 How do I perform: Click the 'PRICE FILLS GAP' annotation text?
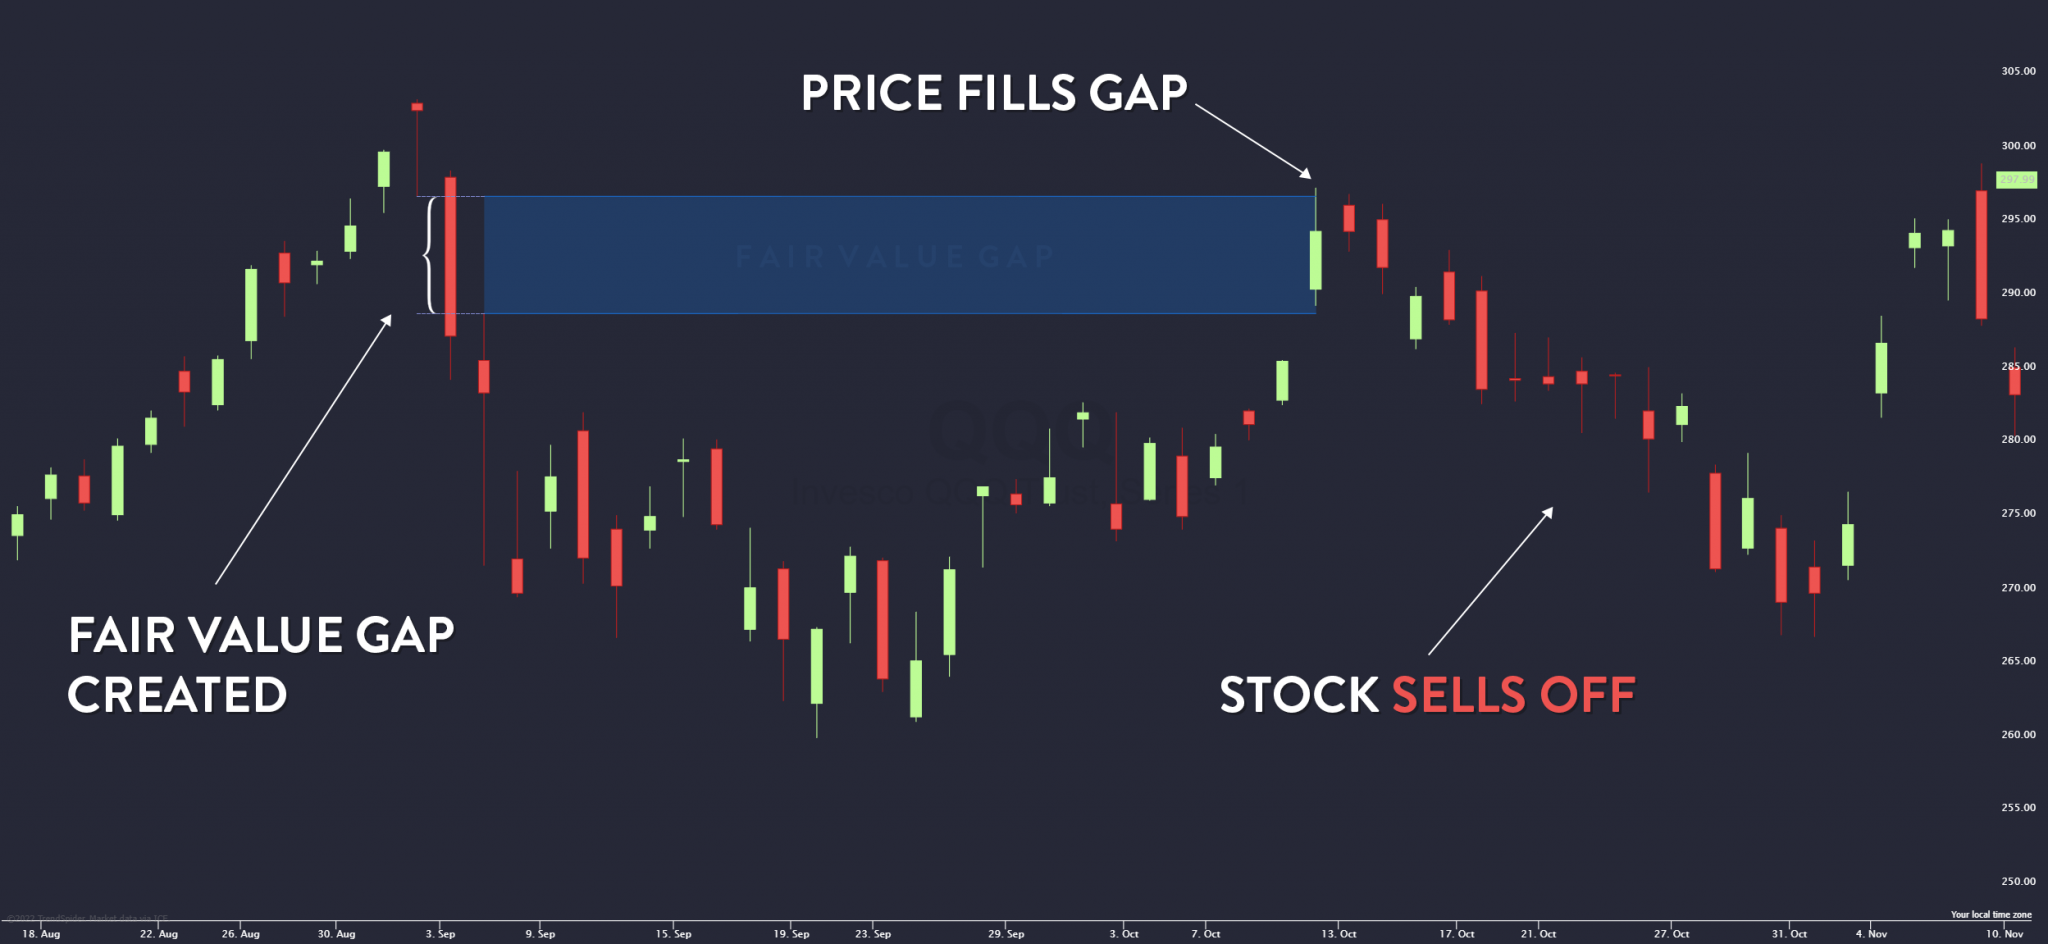click(x=994, y=93)
